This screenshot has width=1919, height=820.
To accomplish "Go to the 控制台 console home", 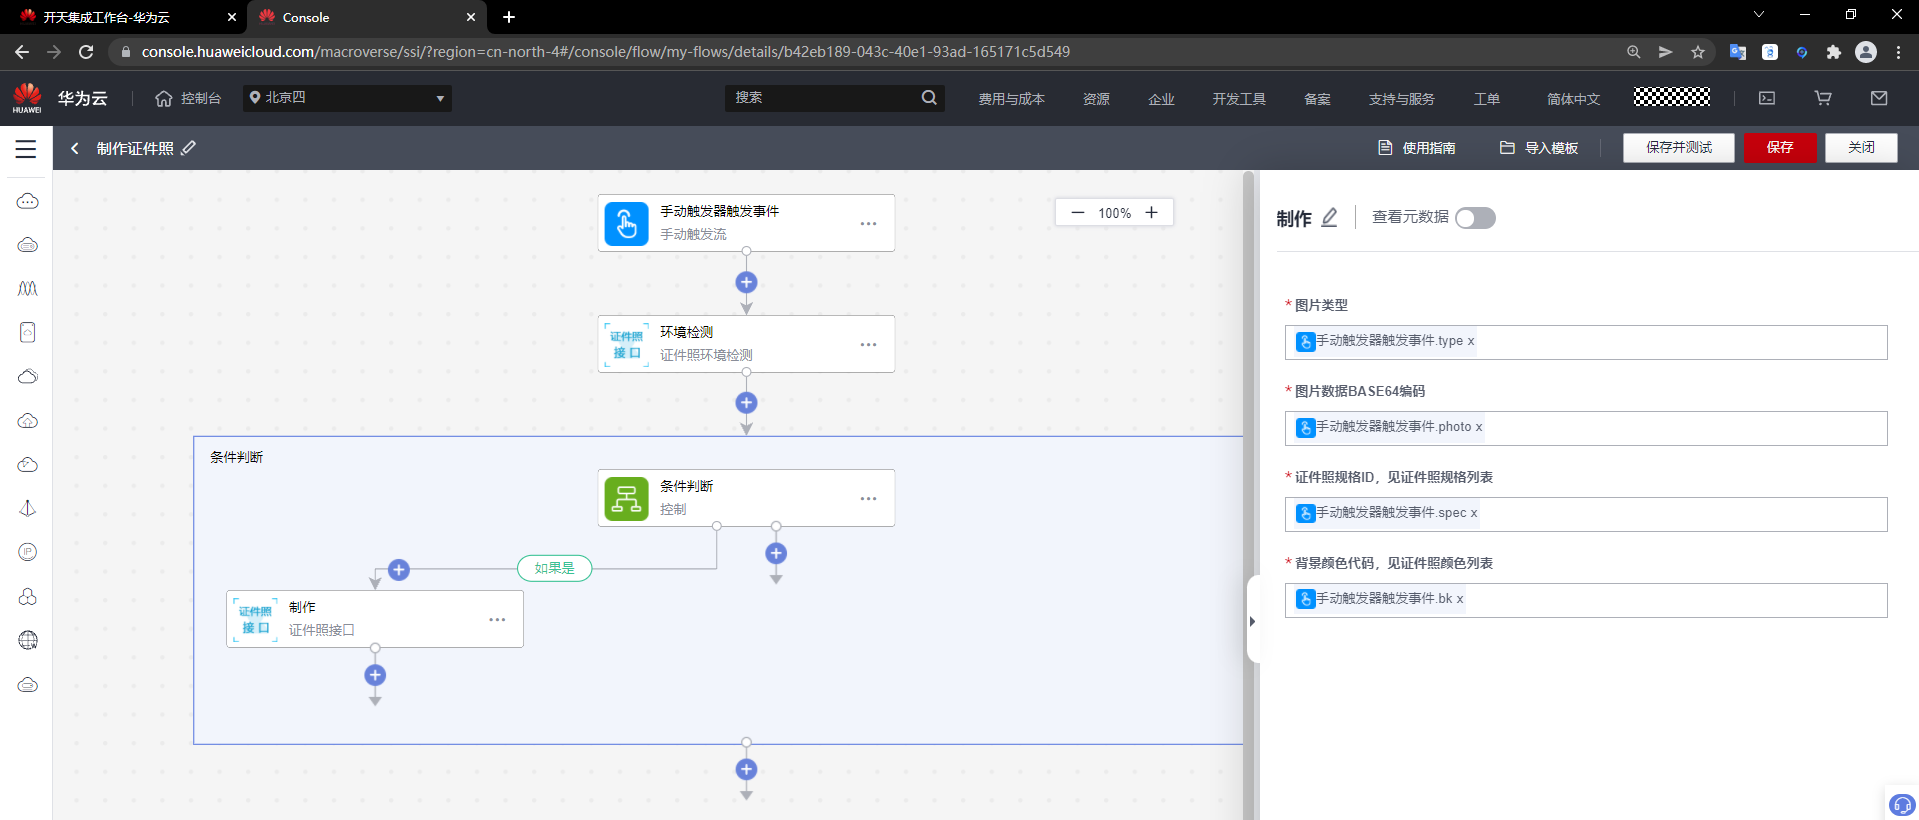I will 188,98.
